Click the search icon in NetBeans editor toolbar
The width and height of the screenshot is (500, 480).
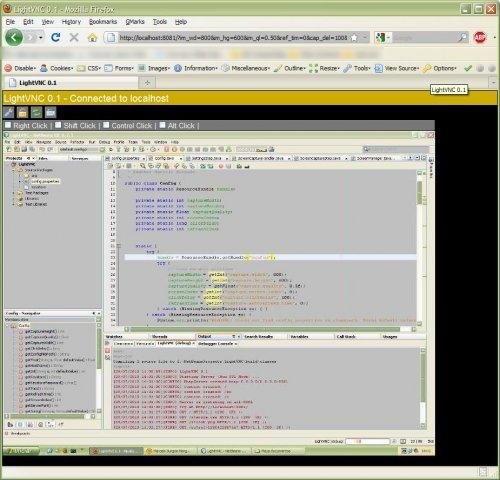(x=143, y=166)
